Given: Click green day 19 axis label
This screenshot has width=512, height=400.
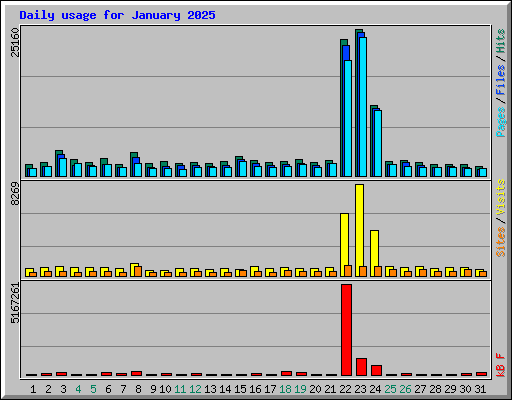Looking at the screenshot, I should pyautogui.click(x=300, y=389).
